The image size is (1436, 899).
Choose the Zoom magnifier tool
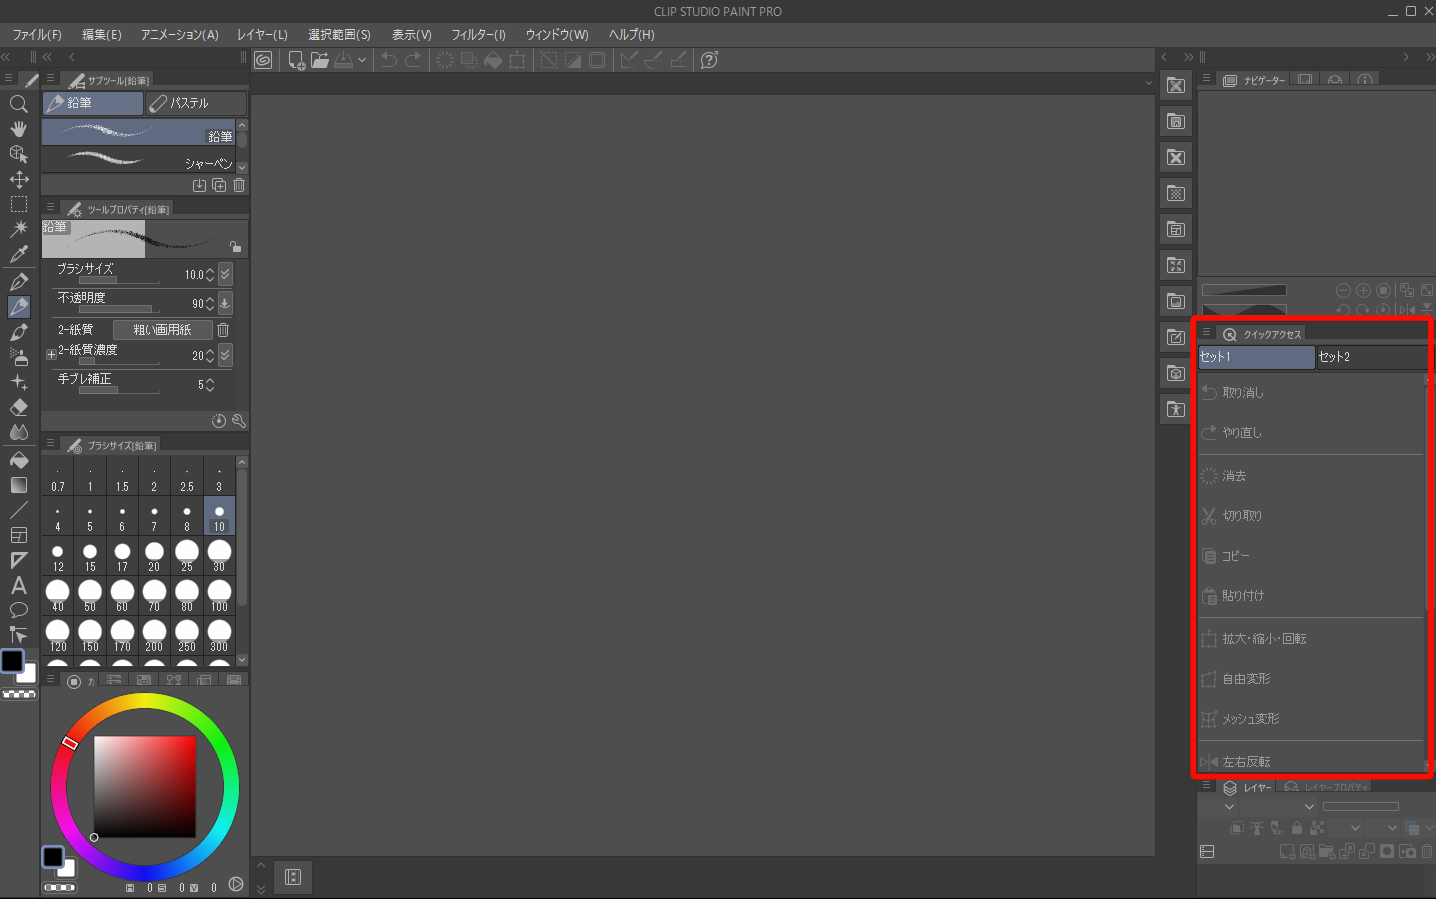(18, 104)
